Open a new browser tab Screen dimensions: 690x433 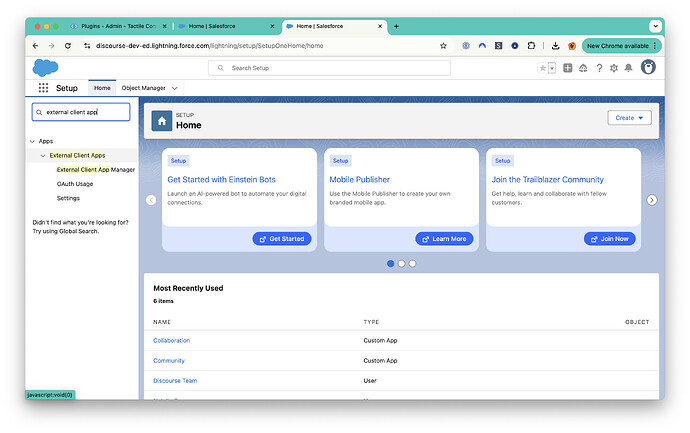pos(396,26)
